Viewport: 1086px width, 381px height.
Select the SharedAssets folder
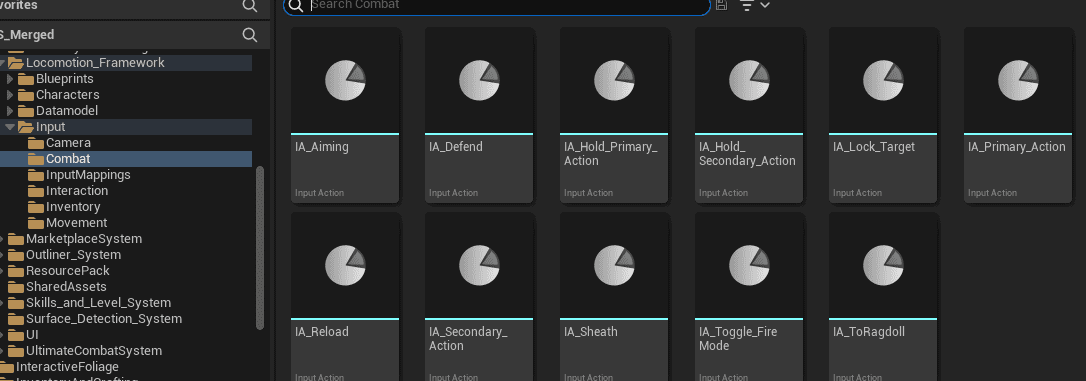pyautogui.click(x=126, y=286)
